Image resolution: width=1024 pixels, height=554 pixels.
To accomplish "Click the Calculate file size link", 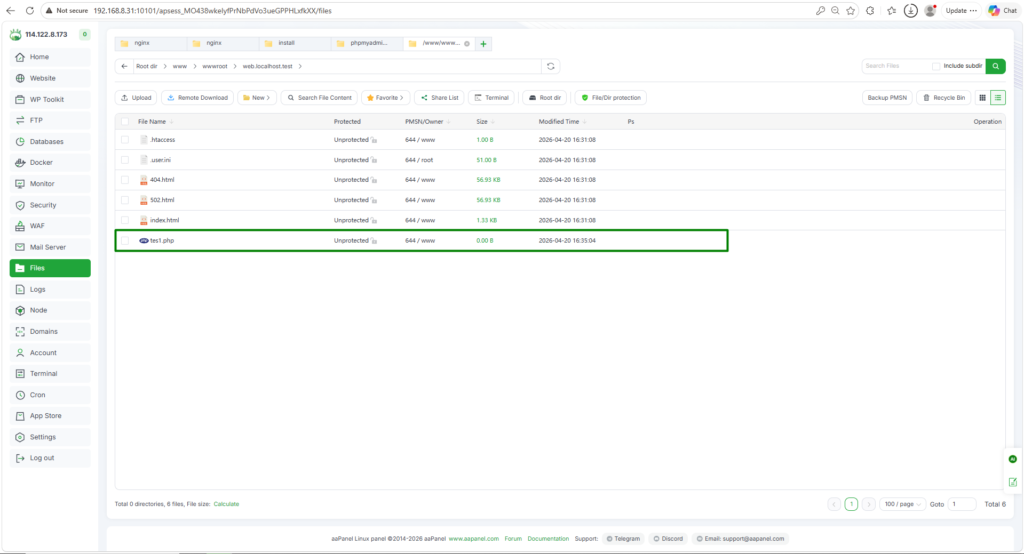I will [226, 504].
